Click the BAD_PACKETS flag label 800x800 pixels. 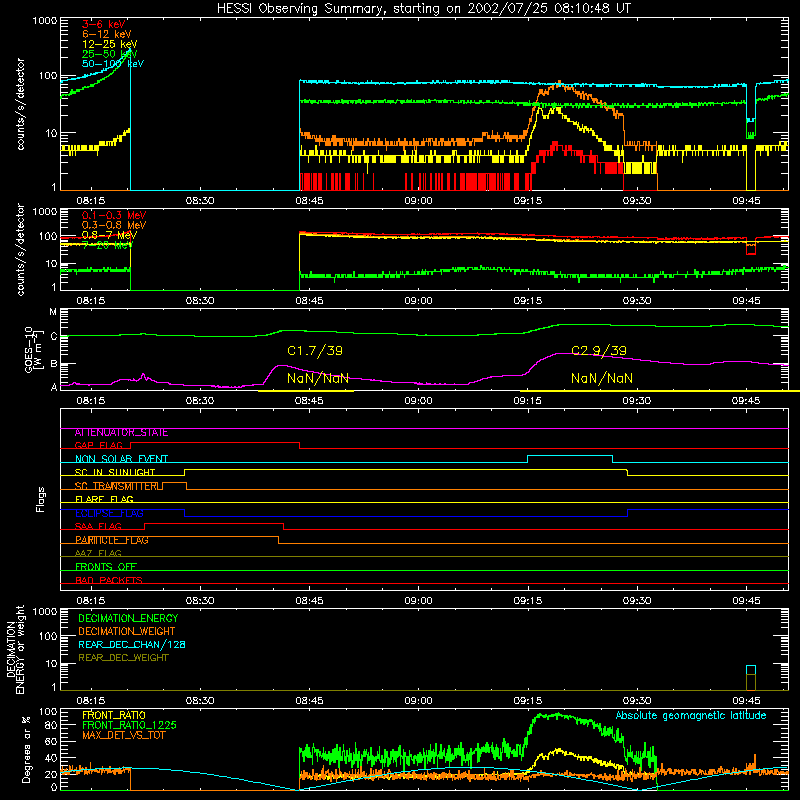109,581
